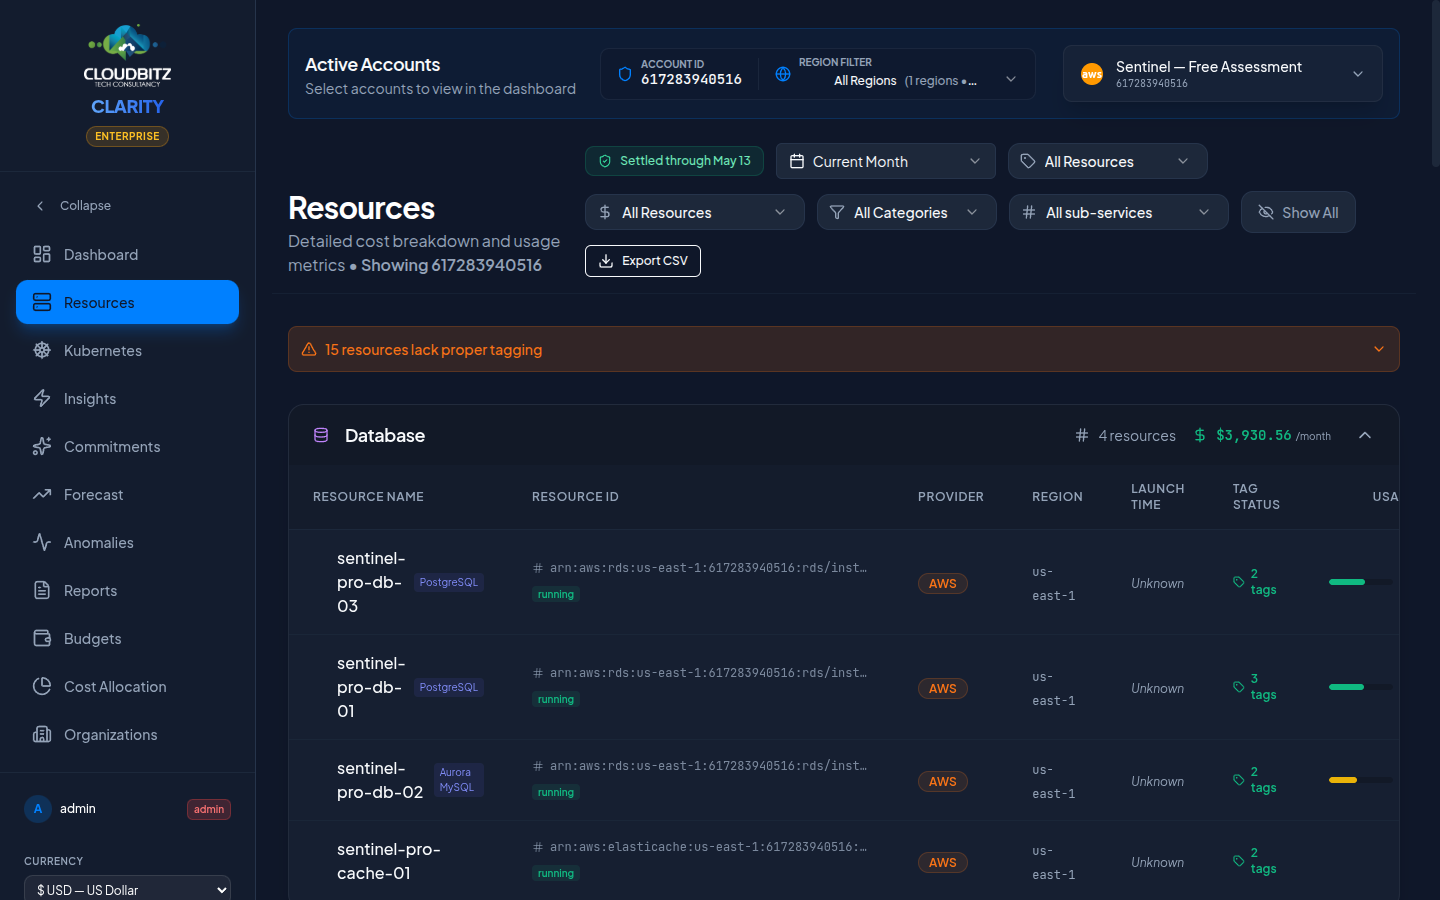Screen dimensions: 1440x900
Task: Click the usage bar for sentinel-pro-db-03
Action: [x=1360, y=582]
